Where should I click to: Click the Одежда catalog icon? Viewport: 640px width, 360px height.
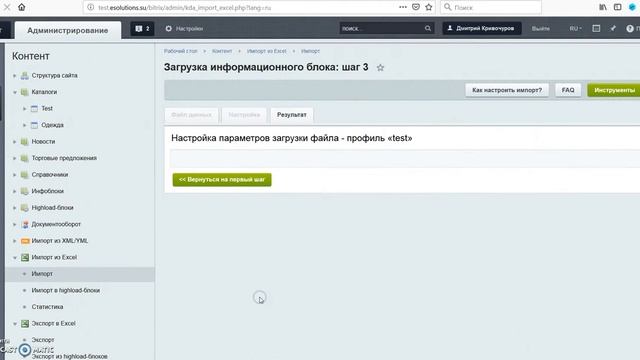tap(34, 125)
